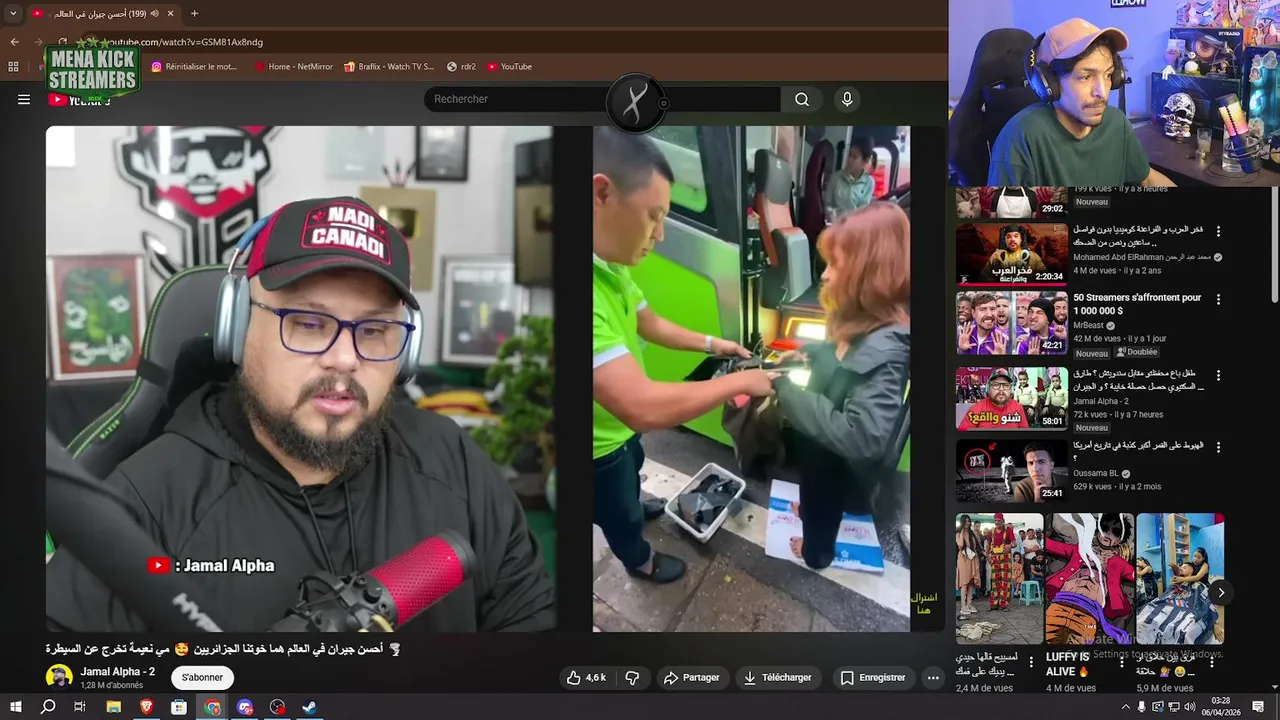
Task: Open the YouTube hamburger guide menu
Action: [x=24, y=99]
